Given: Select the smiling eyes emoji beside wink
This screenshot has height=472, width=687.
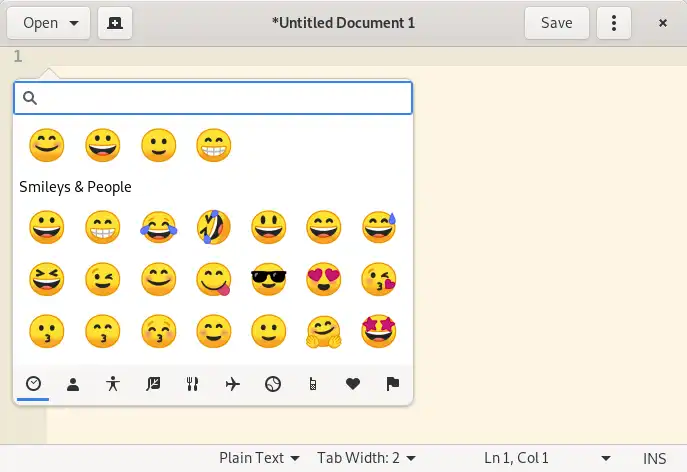Looking at the screenshot, I should pyautogui.click(x=159, y=279).
